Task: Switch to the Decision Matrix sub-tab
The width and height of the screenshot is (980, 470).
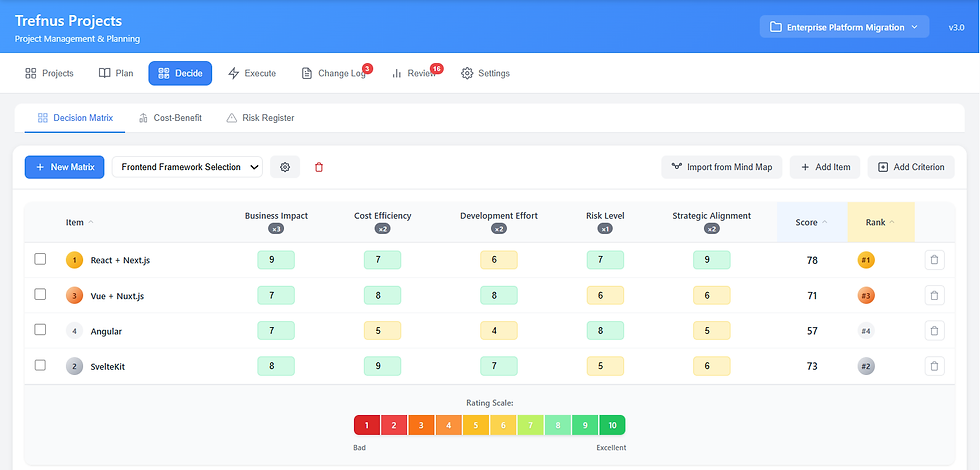Action: click(x=76, y=118)
